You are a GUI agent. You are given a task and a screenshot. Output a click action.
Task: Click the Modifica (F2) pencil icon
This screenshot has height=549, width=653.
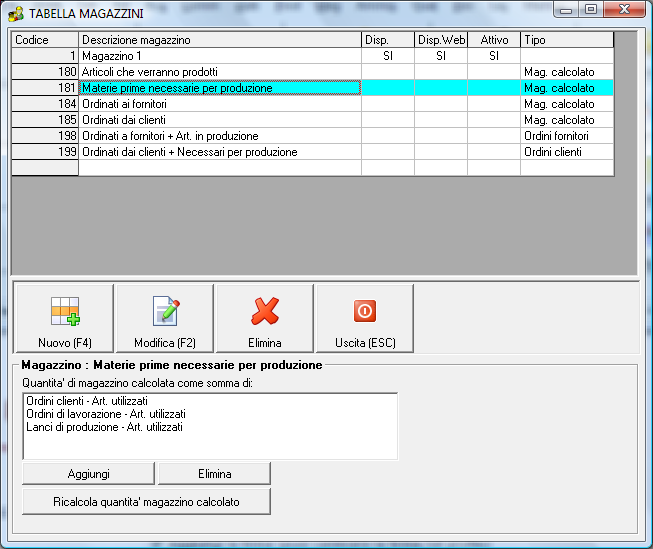coord(166,311)
